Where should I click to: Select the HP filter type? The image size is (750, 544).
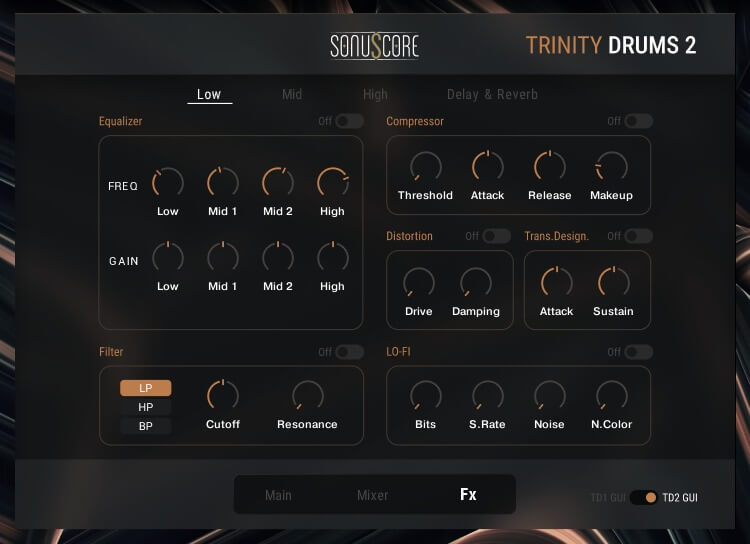tap(145, 407)
